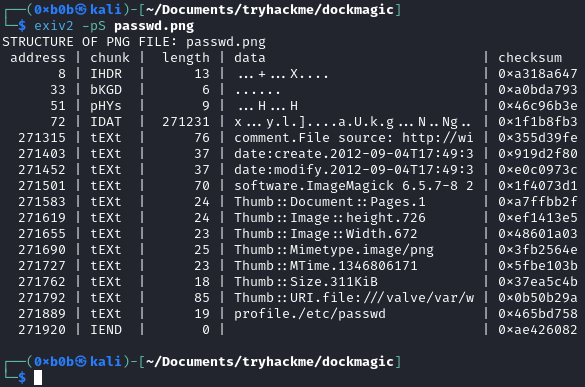The width and height of the screenshot is (585, 387).
Task: Click the address column header
Action: coord(38,58)
